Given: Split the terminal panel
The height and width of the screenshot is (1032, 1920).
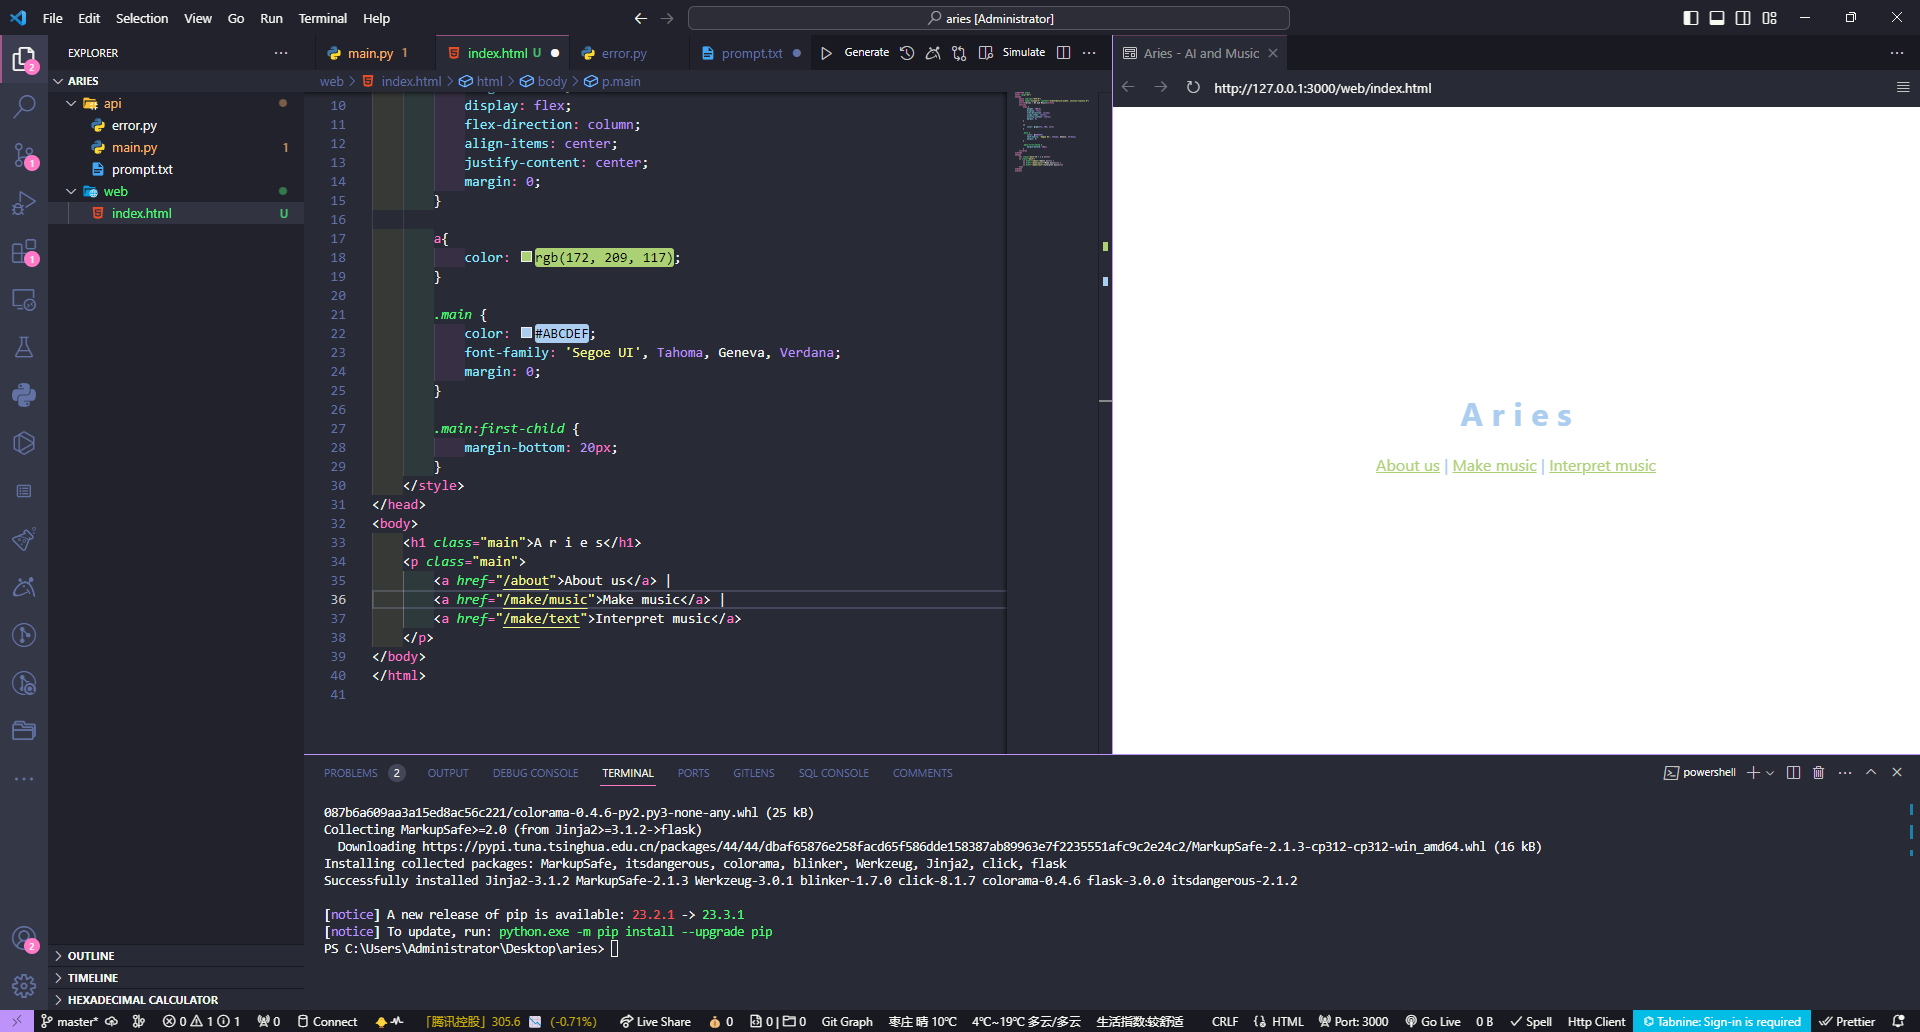Looking at the screenshot, I should [x=1794, y=773].
